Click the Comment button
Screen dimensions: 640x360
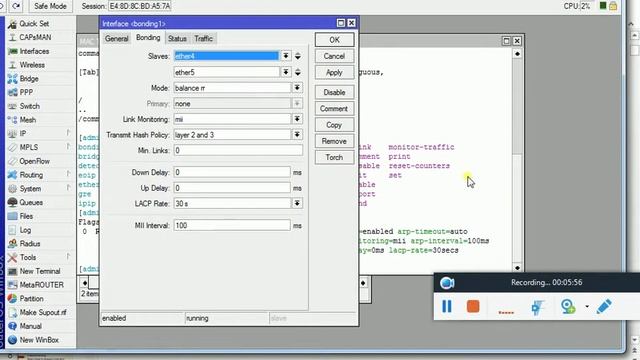[334, 109]
